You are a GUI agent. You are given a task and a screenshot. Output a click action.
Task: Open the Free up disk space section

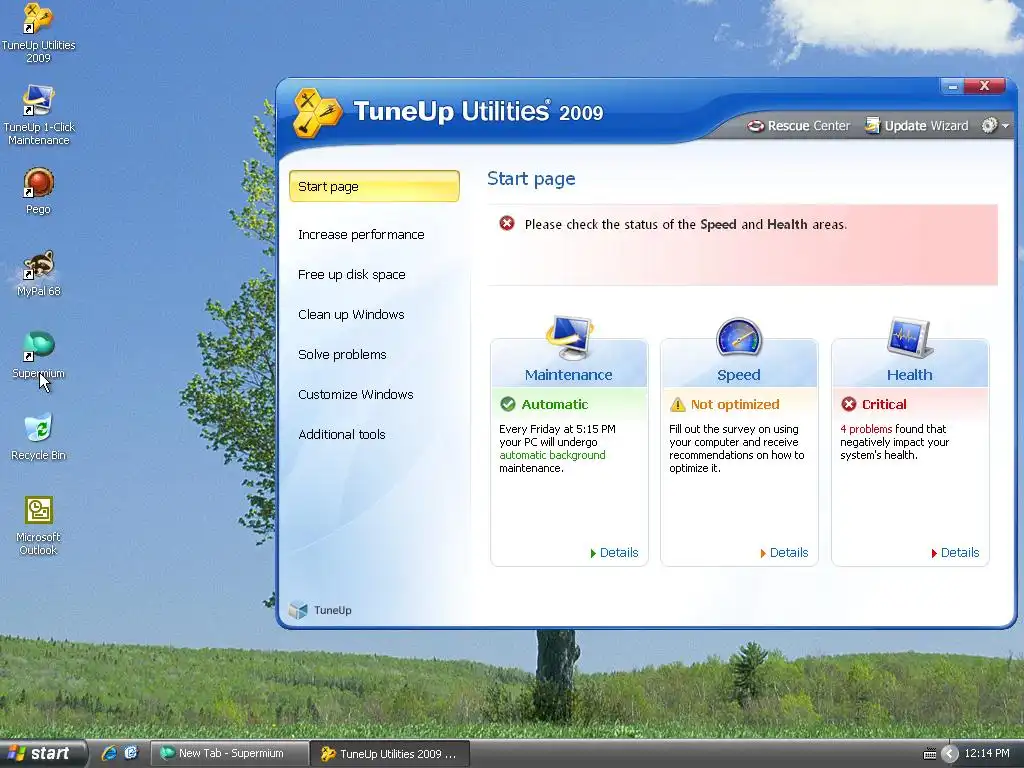point(351,274)
